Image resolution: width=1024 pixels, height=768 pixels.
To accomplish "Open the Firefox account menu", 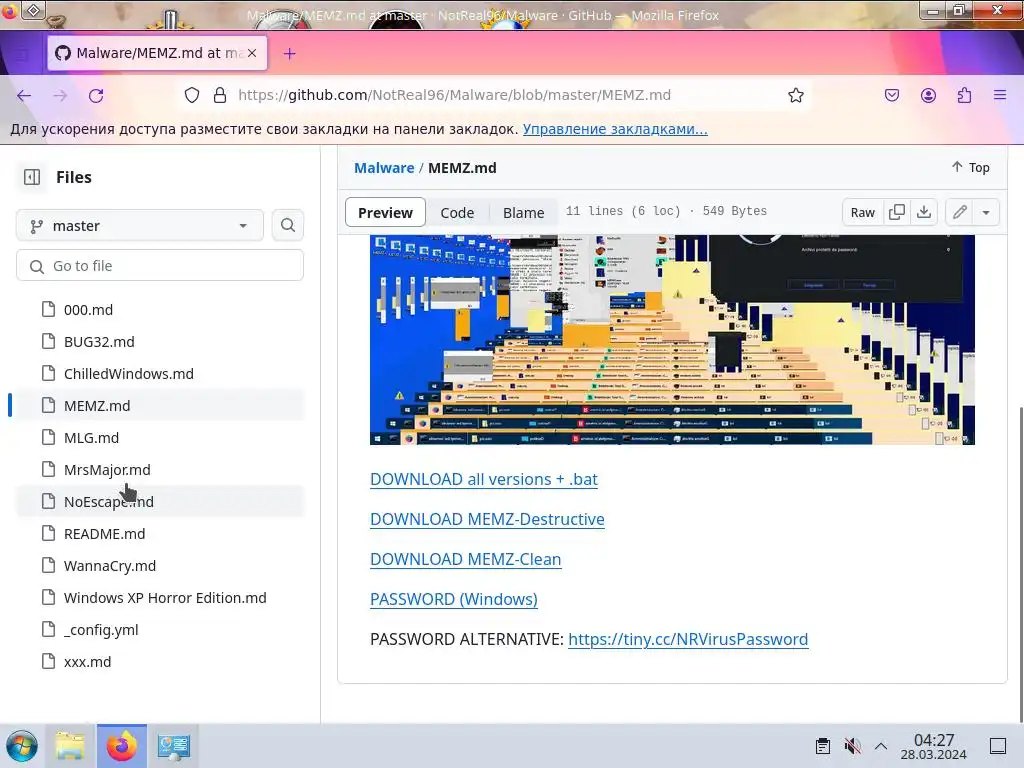I will coord(928,95).
